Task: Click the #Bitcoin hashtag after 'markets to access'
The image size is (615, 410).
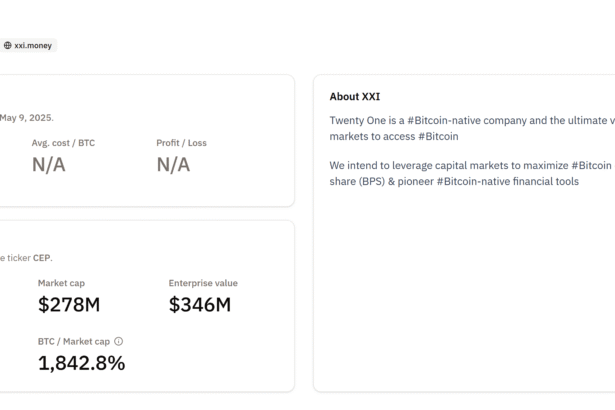Action: pyautogui.click(x=438, y=136)
